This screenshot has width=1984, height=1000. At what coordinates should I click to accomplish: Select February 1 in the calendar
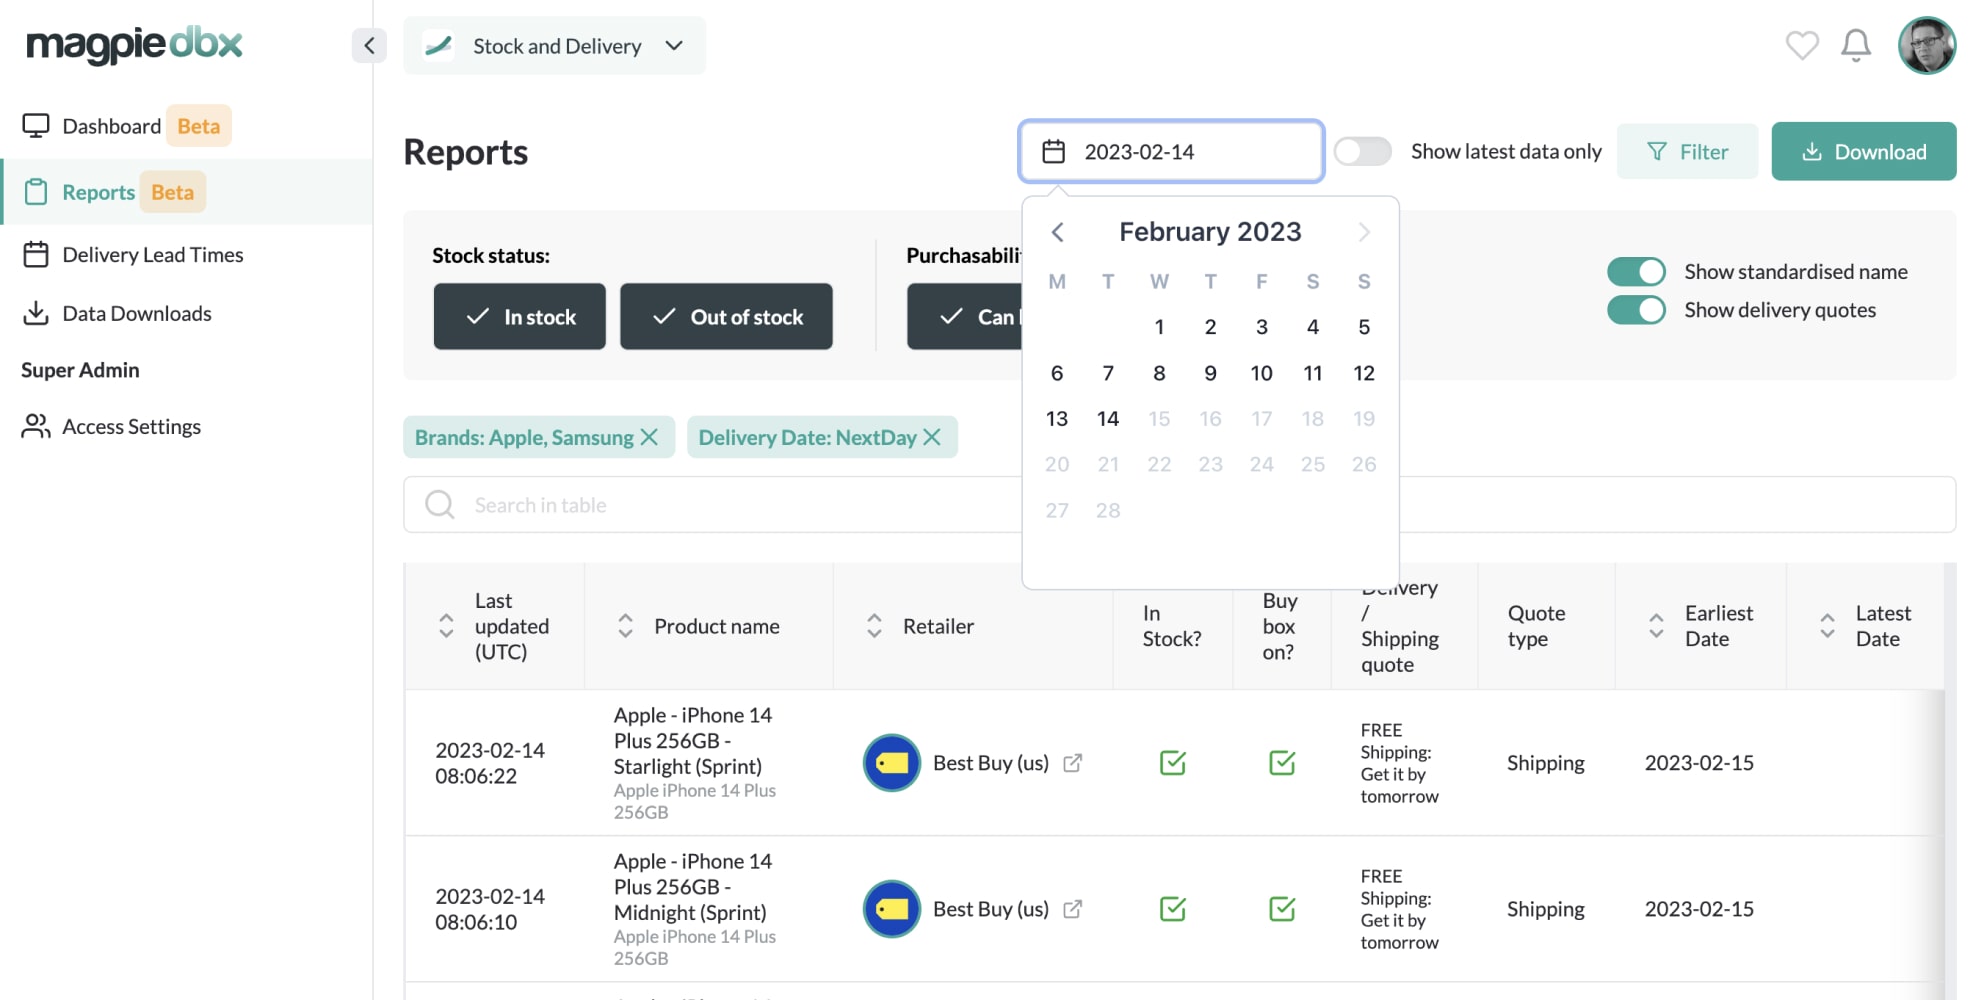click(1159, 327)
